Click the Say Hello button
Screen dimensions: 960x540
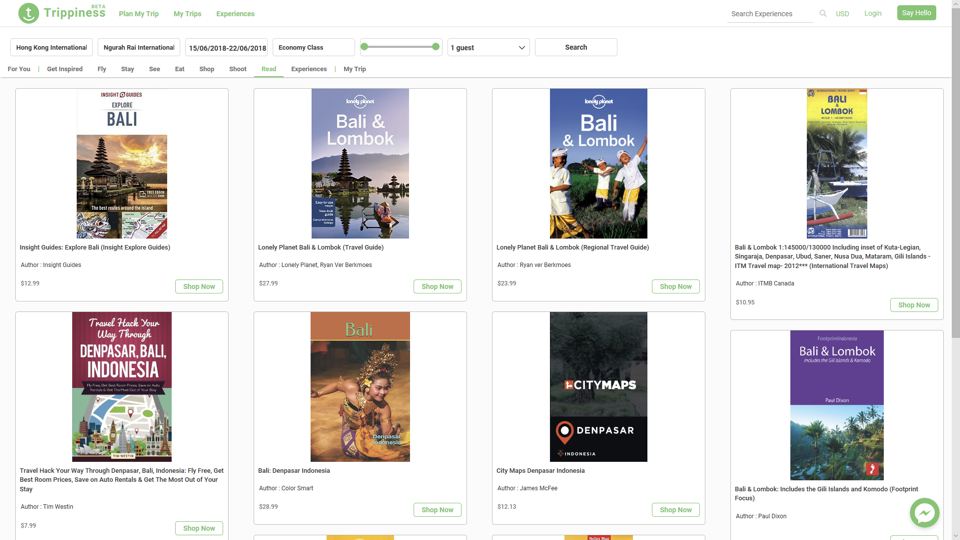(x=917, y=13)
